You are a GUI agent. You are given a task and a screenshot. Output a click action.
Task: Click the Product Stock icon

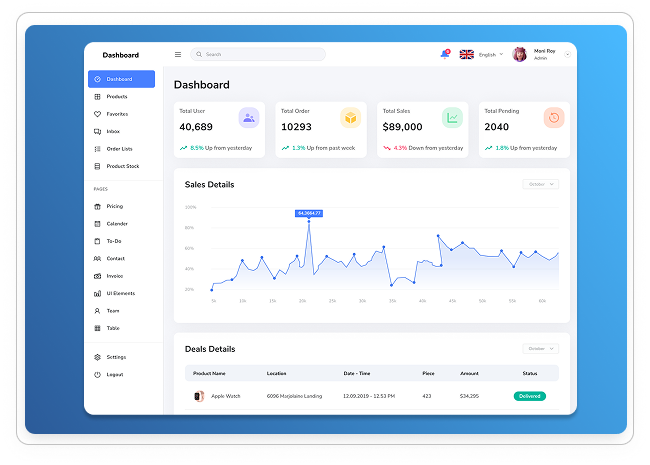[97, 166]
